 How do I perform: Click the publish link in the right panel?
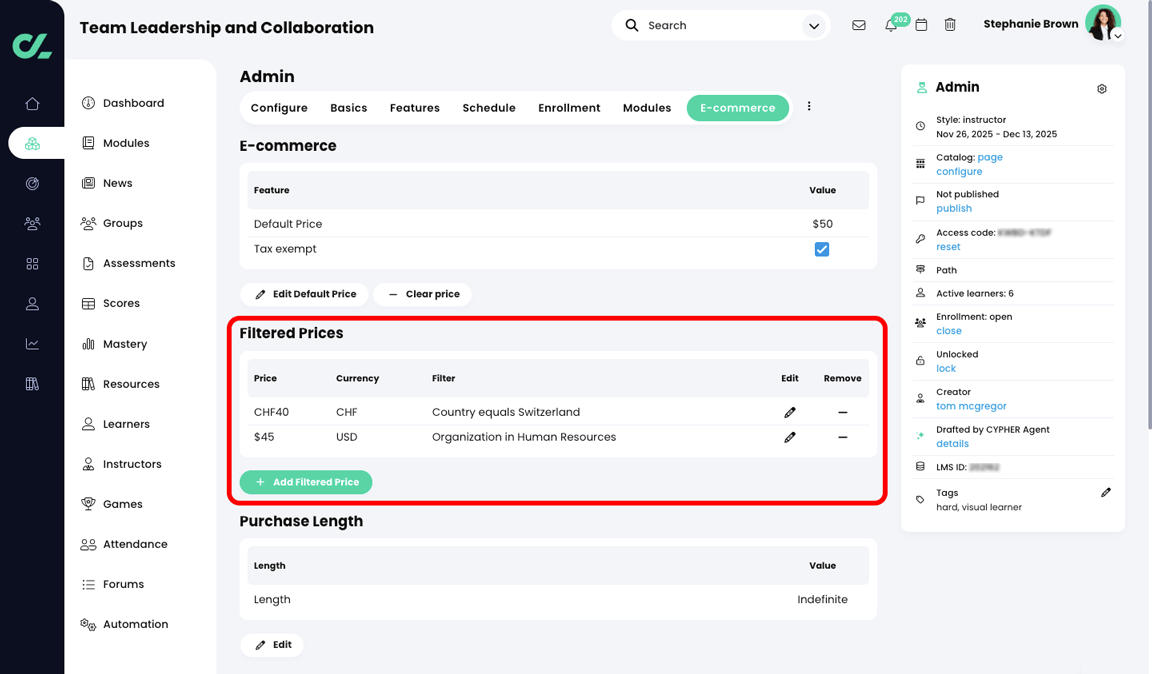coord(953,208)
